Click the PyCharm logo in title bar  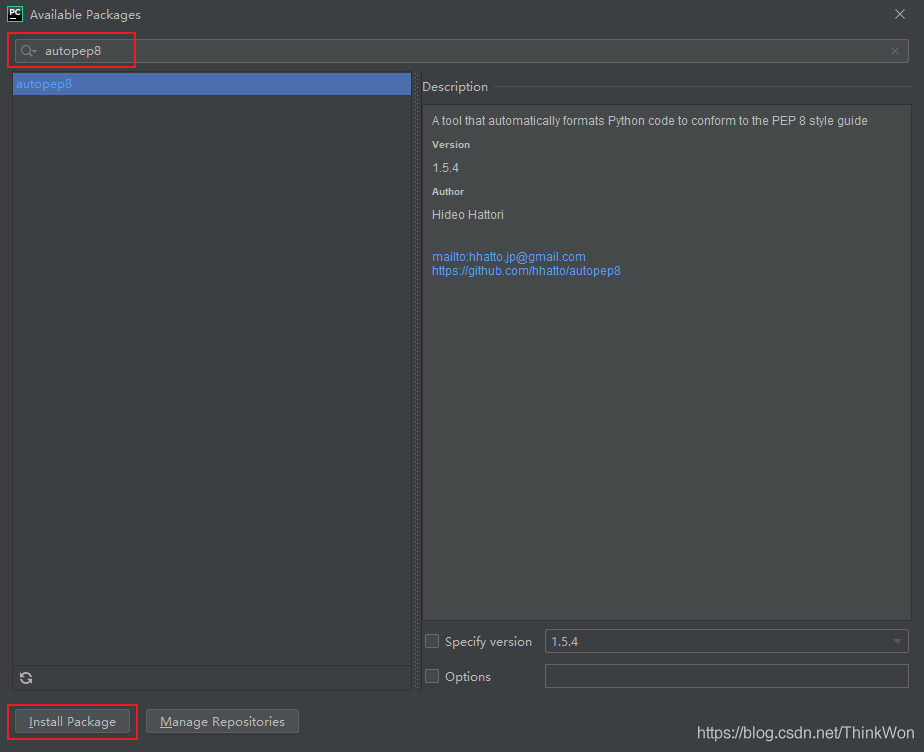(x=15, y=14)
